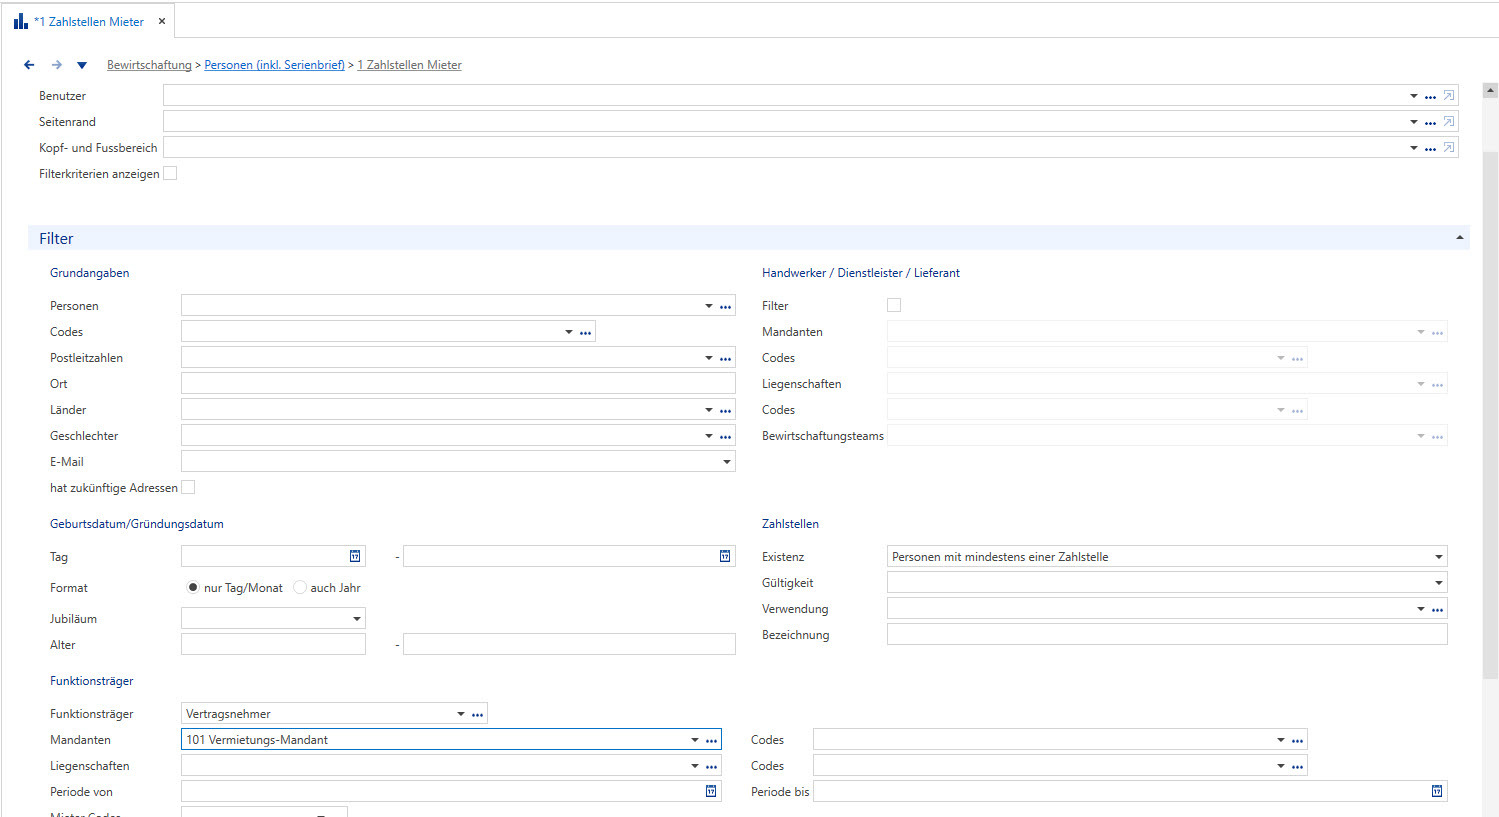Open the Verwendung ellipsis lookup

pyautogui.click(x=1438, y=610)
